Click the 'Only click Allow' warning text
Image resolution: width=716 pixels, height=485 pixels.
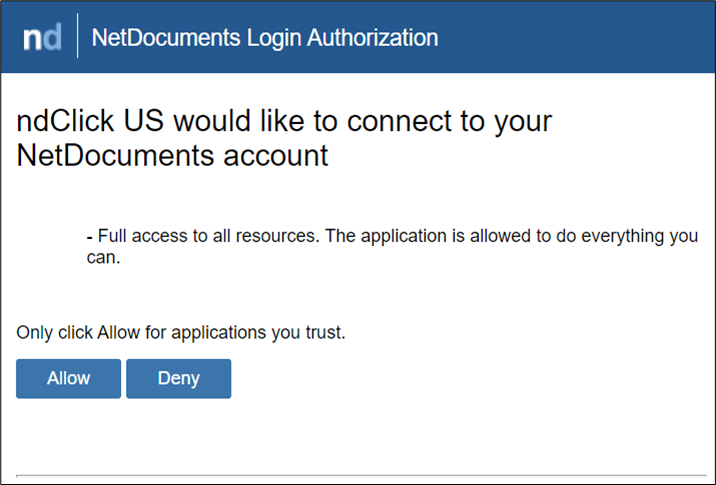click(181, 332)
